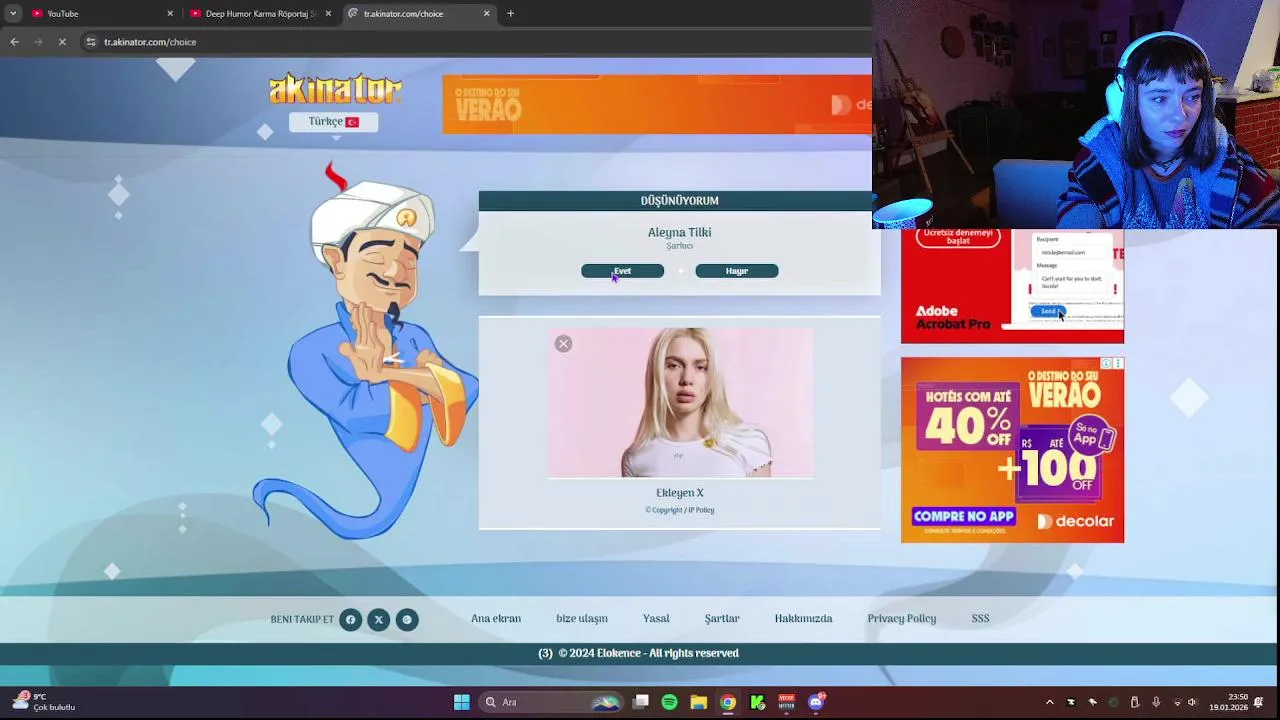Show hidden system tray icons
This screenshot has width=1280, height=720.
tap(1049, 702)
